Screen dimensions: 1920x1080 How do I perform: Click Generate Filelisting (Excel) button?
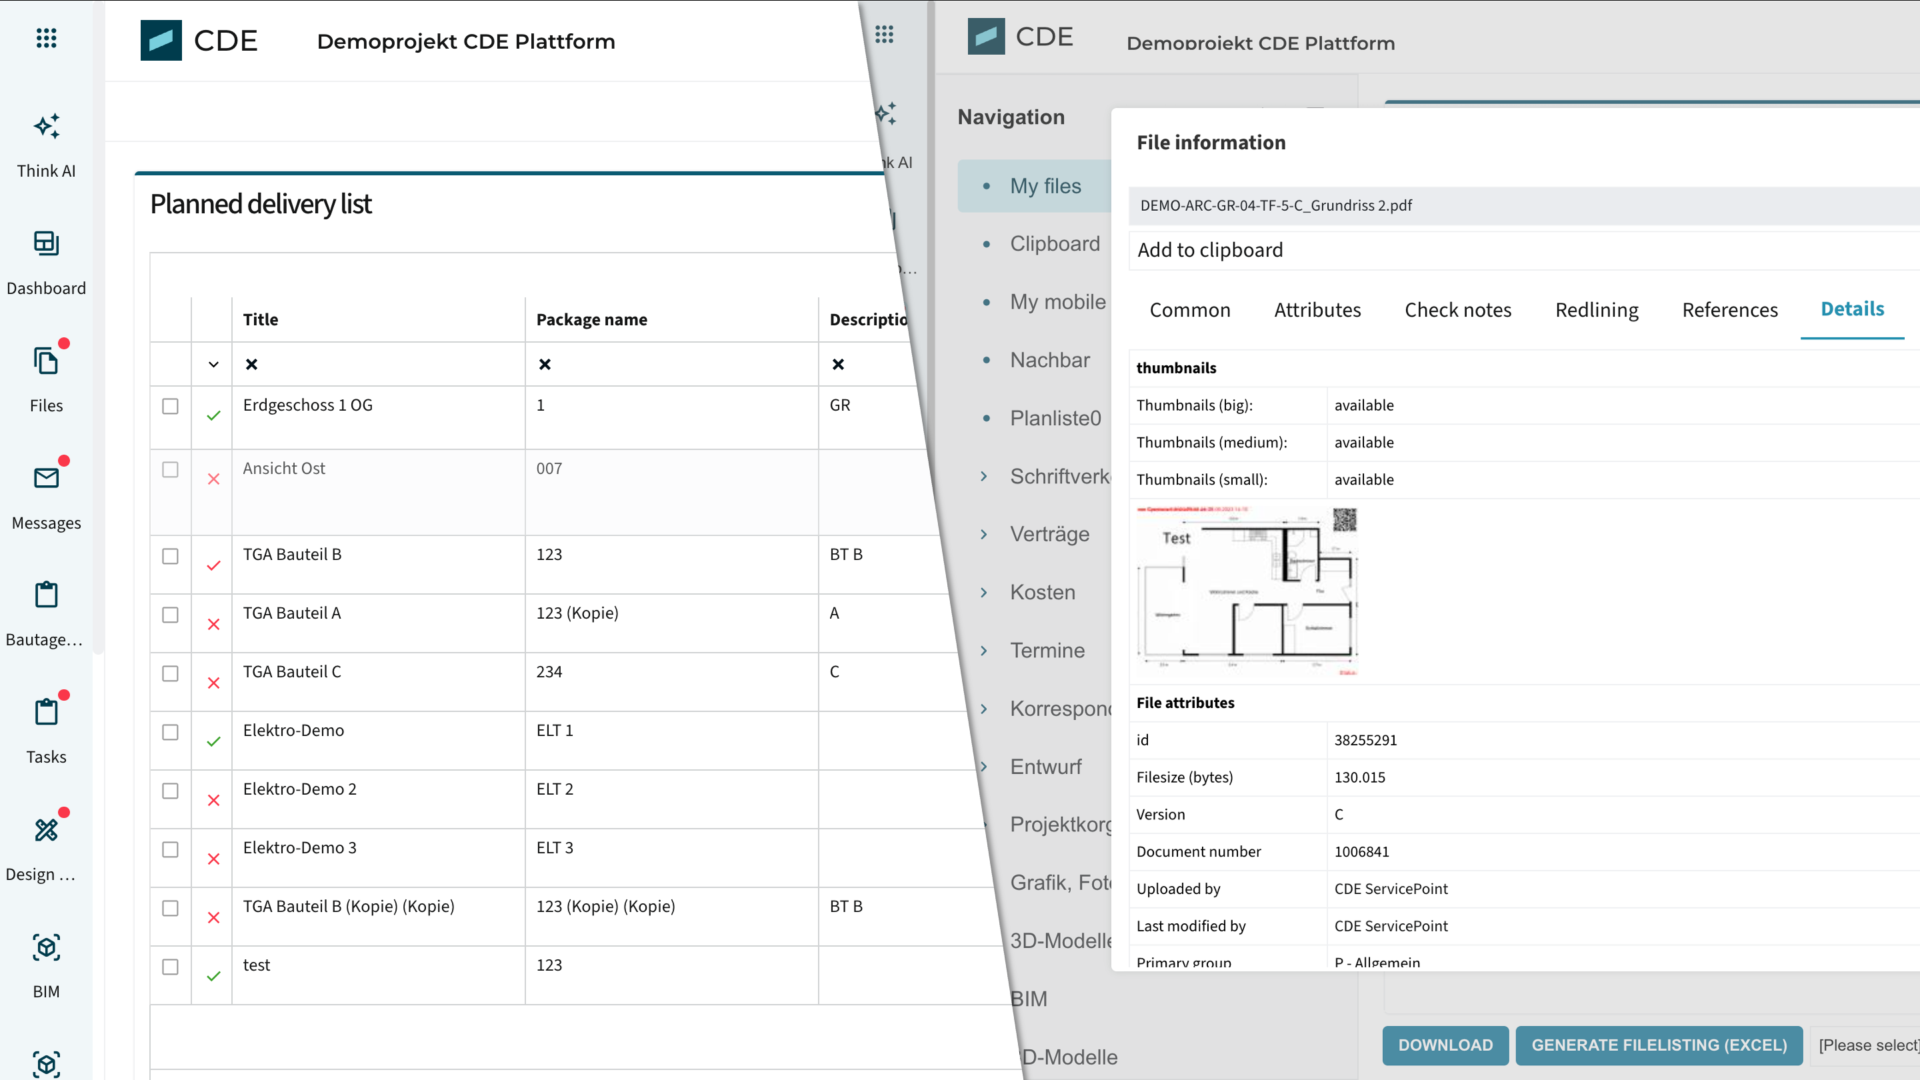pyautogui.click(x=1659, y=1045)
